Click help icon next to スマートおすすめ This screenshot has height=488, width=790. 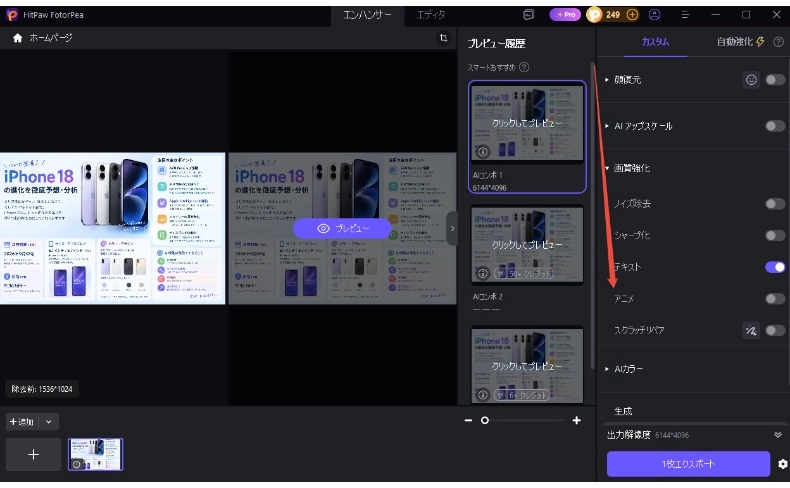(x=524, y=67)
